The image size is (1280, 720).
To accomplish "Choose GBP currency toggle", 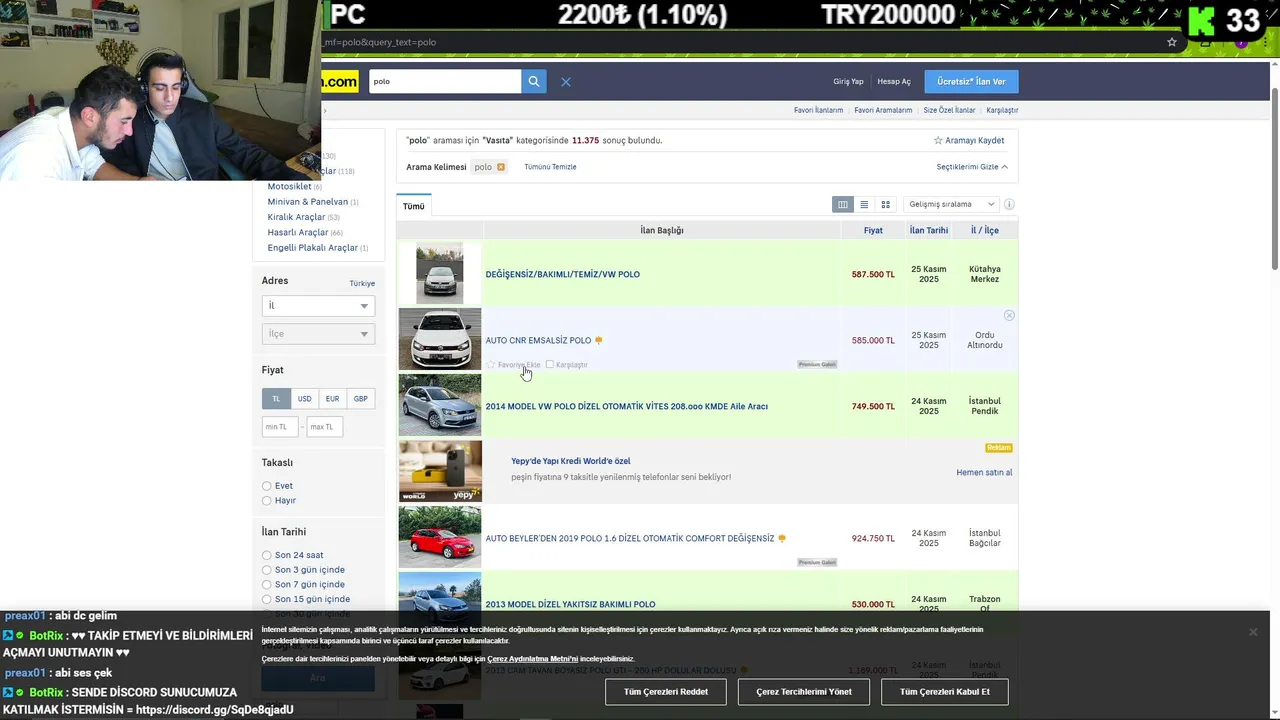I will (360, 398).
